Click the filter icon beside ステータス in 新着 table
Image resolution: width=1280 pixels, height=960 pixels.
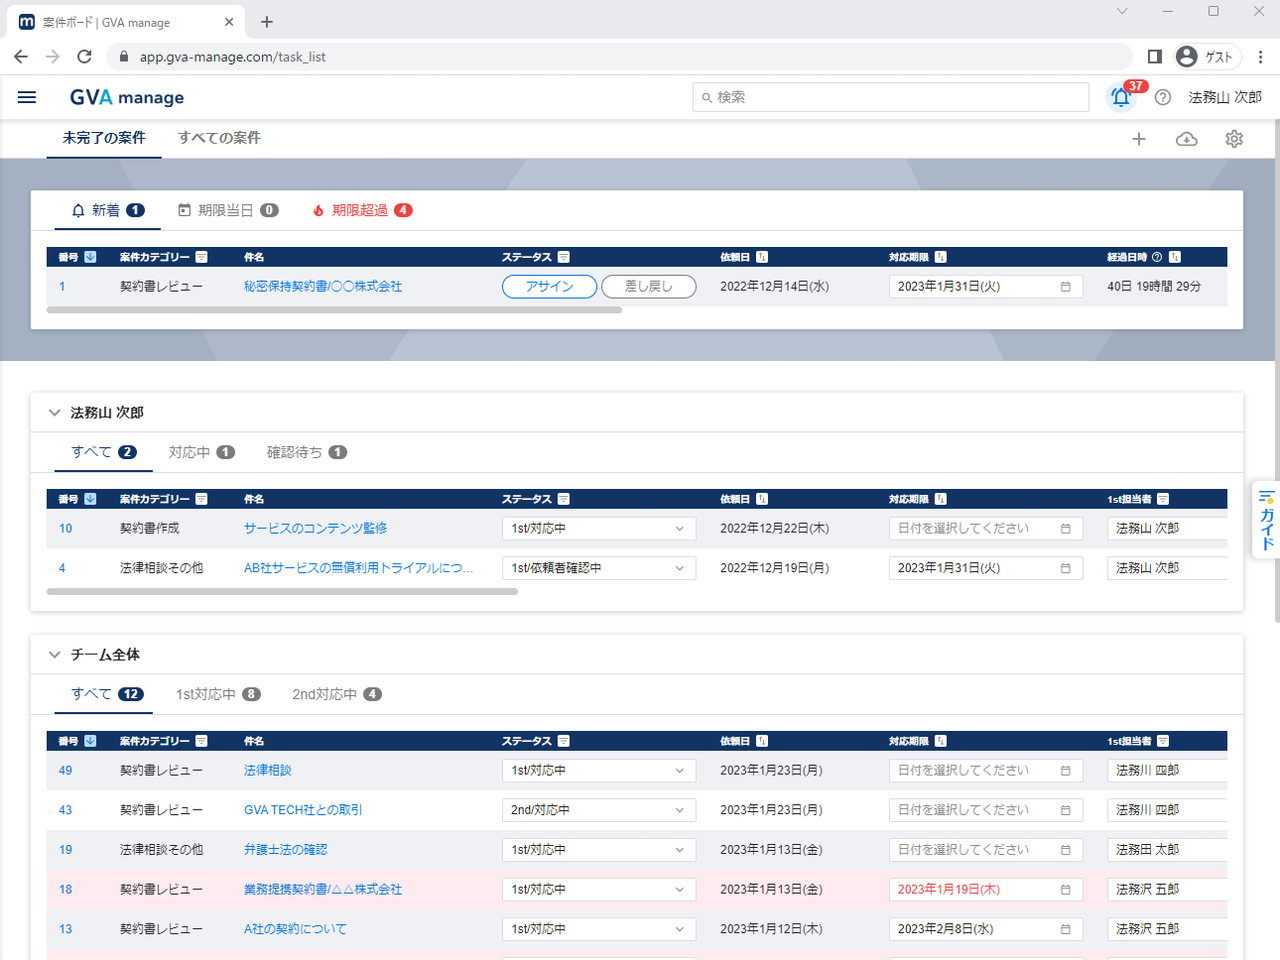coord(564,257)
